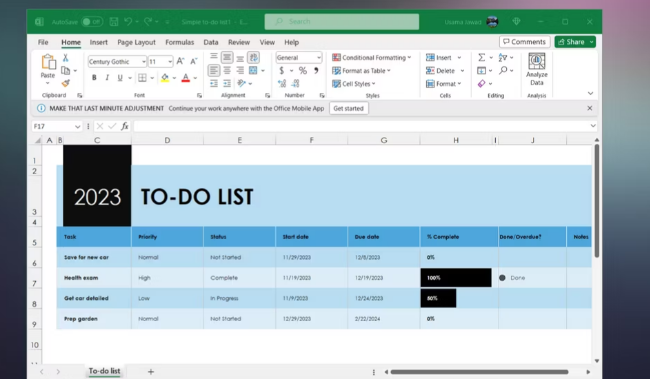The width and height of the screenshot is (650, 379).
Task: Click in the Search box
Action: 342,22
